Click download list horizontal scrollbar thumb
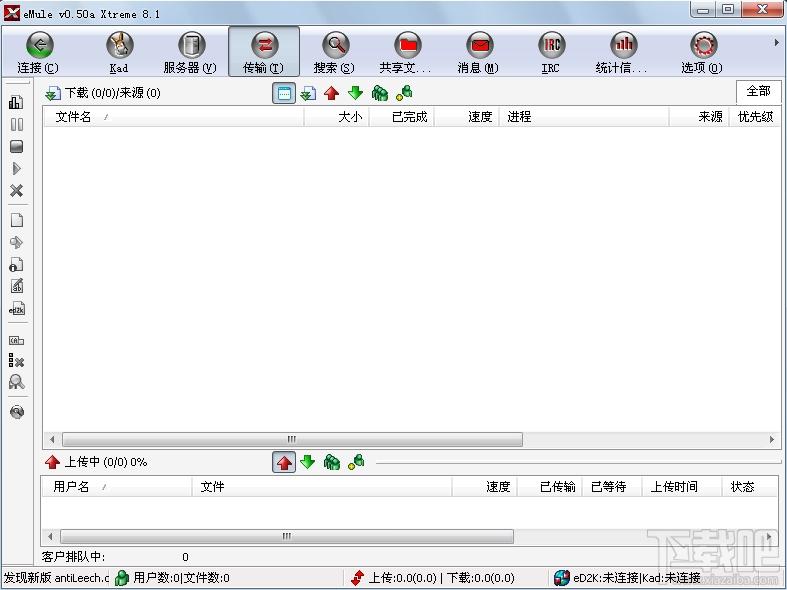The image size is (787, 590). pyautogui.click(x=292, y=439)
